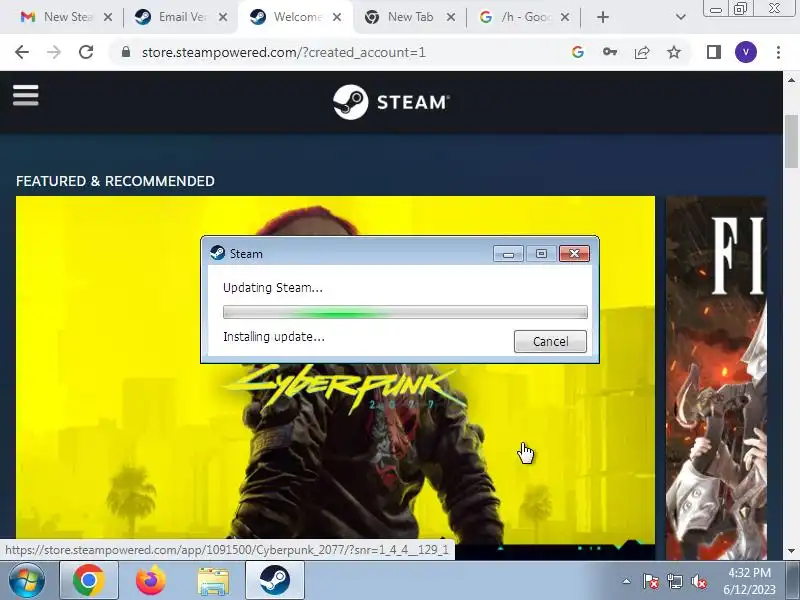Click Steam icon in updater title bar
The width and height of the screenshot is (800, 600).
pos(218,253)
